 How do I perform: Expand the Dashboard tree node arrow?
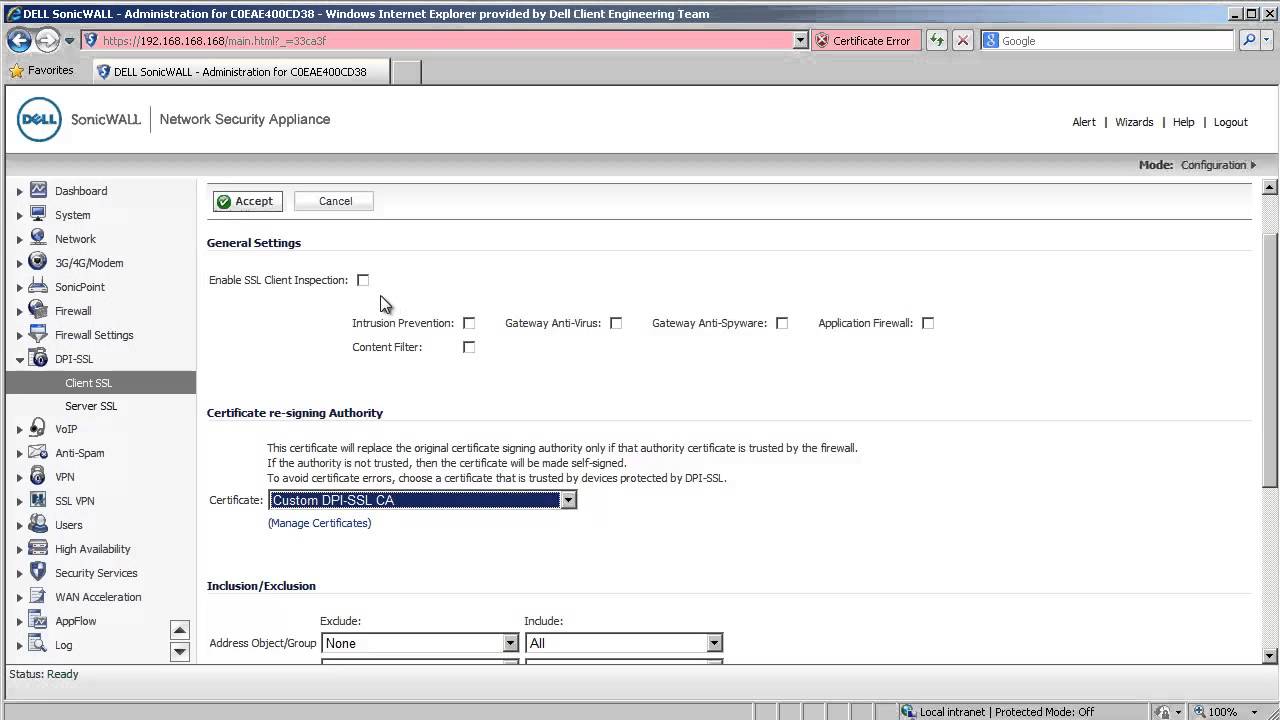[x=19, y=191]
